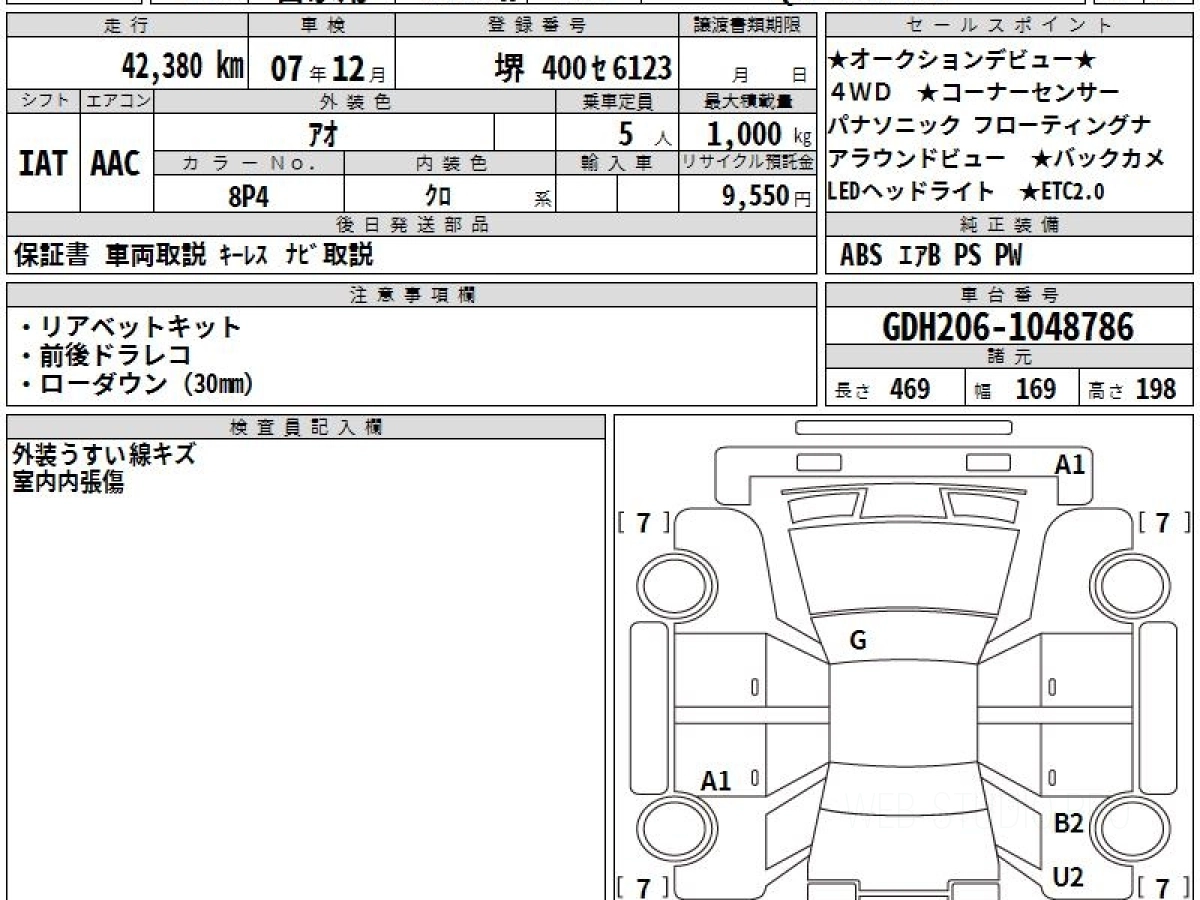Select the "シフト" header cell
This screenshot has height=900, width=1200.
click(43, 101)
